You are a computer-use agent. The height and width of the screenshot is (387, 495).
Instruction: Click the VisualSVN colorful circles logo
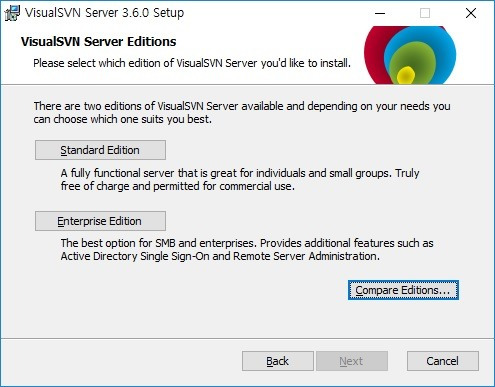tap(410, 55)
